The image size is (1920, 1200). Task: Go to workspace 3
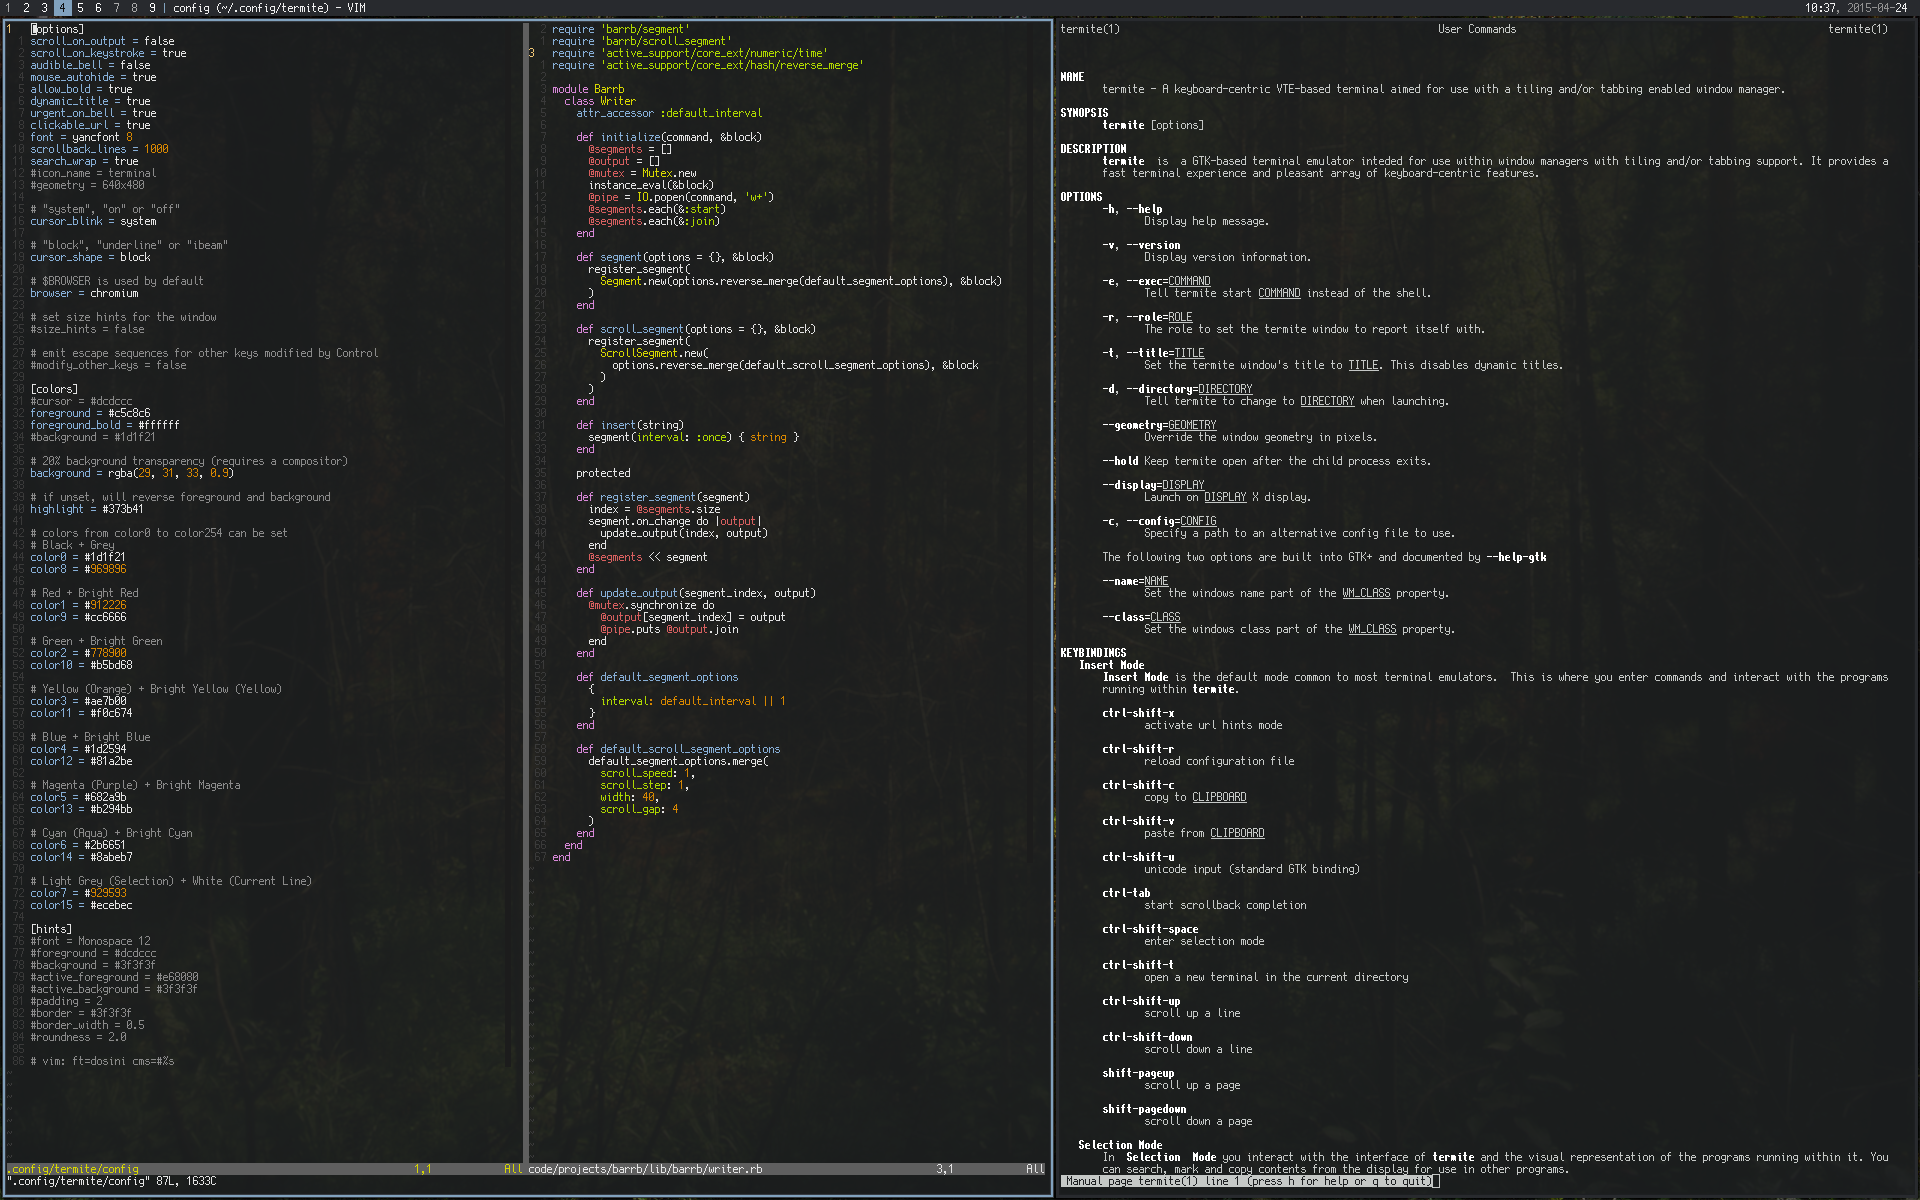click(x=44, y=7)
